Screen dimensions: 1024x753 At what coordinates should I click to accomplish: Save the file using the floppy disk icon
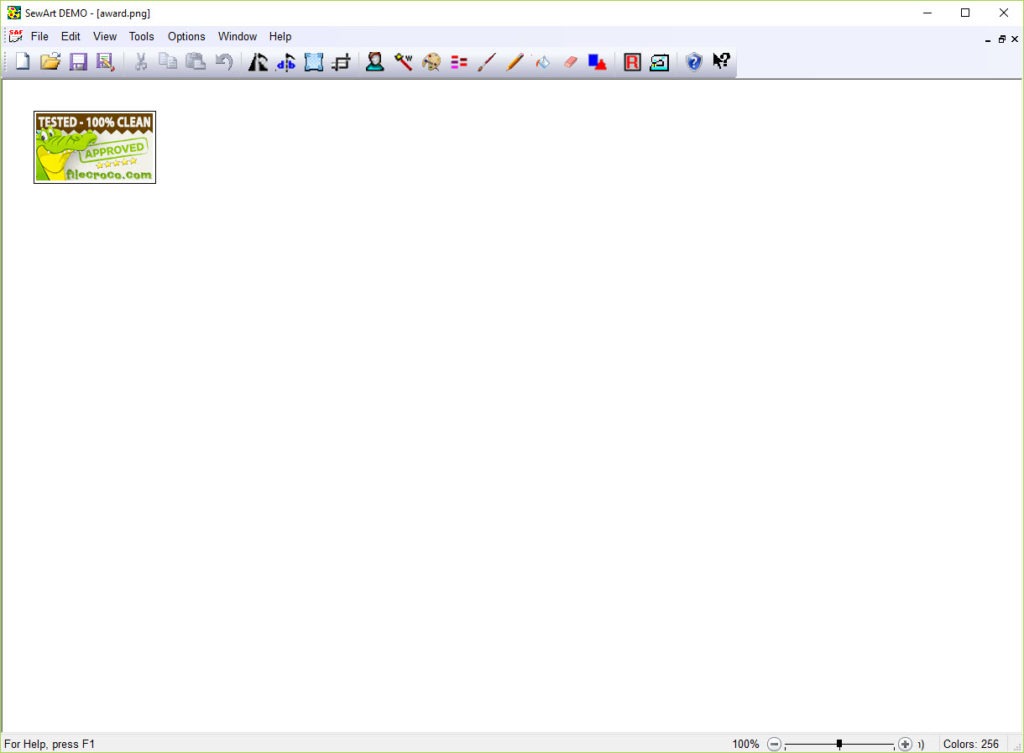tap(78, 62)
